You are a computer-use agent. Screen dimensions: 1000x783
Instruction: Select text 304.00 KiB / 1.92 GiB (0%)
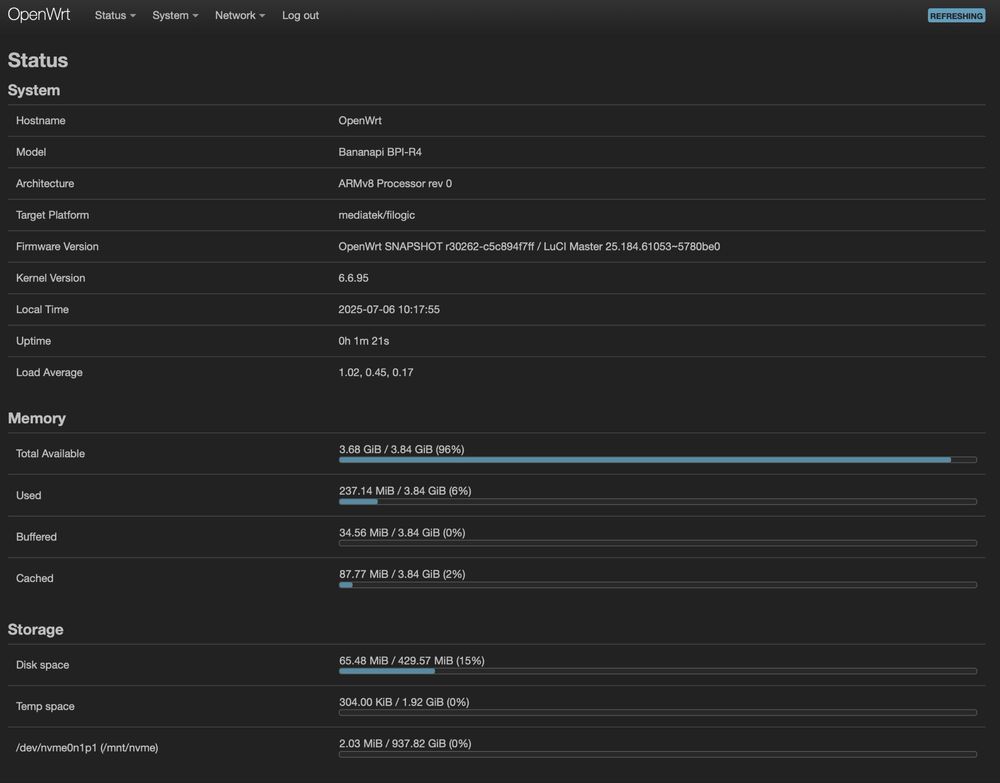click(x=404, y=702)
